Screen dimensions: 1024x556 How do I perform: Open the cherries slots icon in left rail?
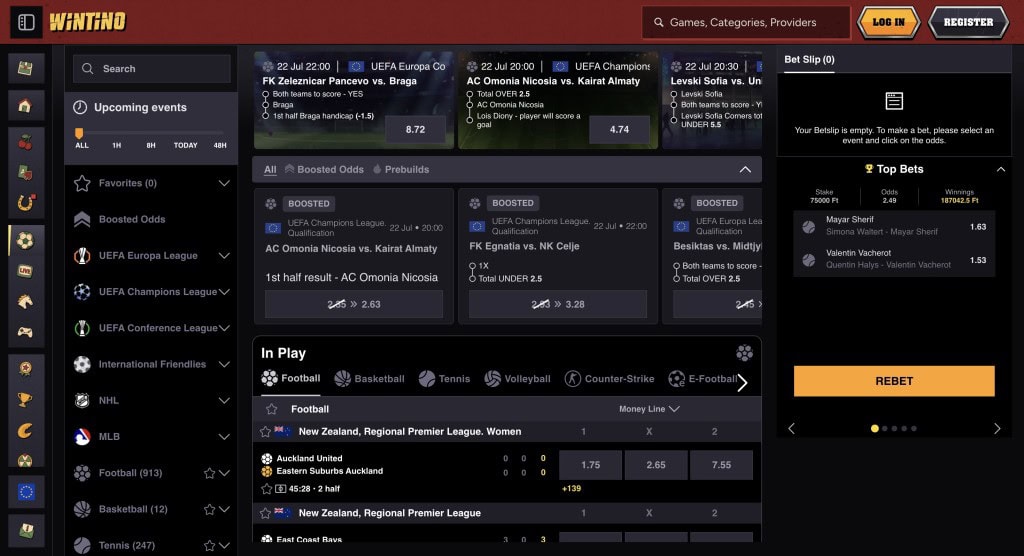point(25,142)
